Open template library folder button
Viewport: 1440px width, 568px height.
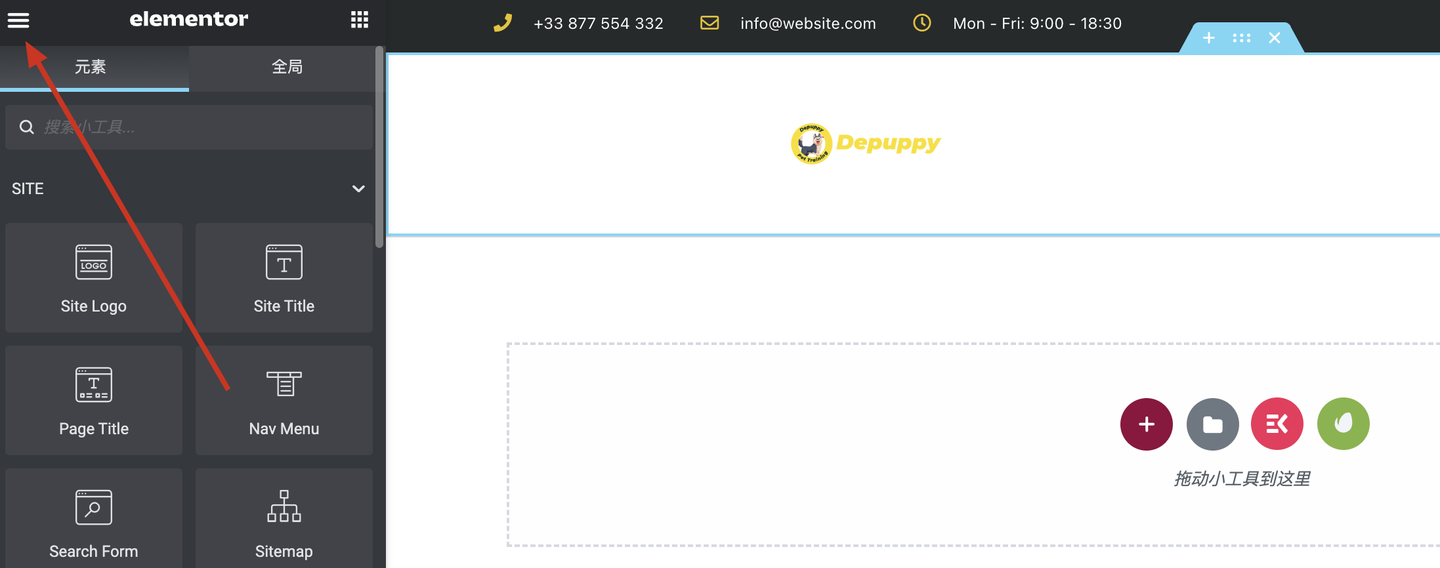[1212, 424]
